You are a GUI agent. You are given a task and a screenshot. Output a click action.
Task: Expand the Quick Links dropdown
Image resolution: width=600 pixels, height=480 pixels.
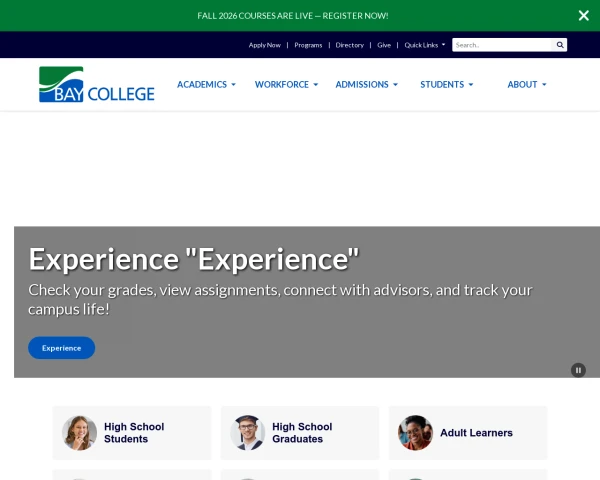(x=425, y=45)
